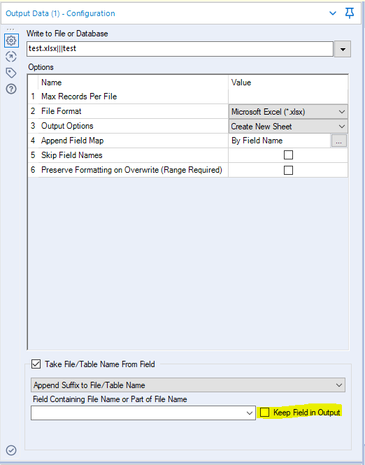Open the Write to File dropdown arrow
The image size is (365, 465).
(342, 49)
